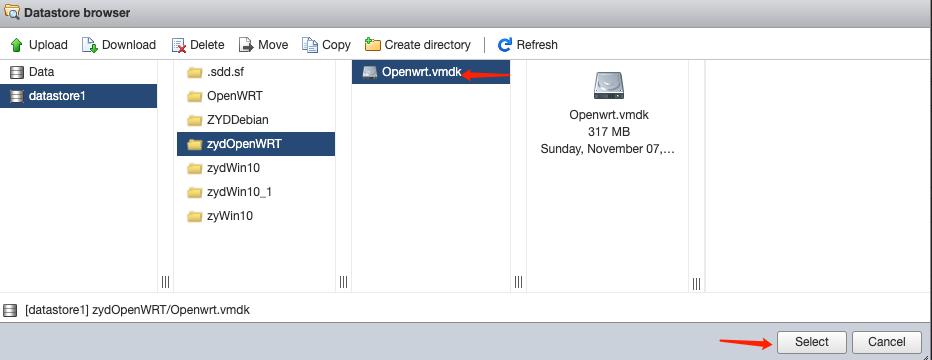Open the OpenWRT folder
Viewport: 932px width, 360px height.
coord(256,96)
